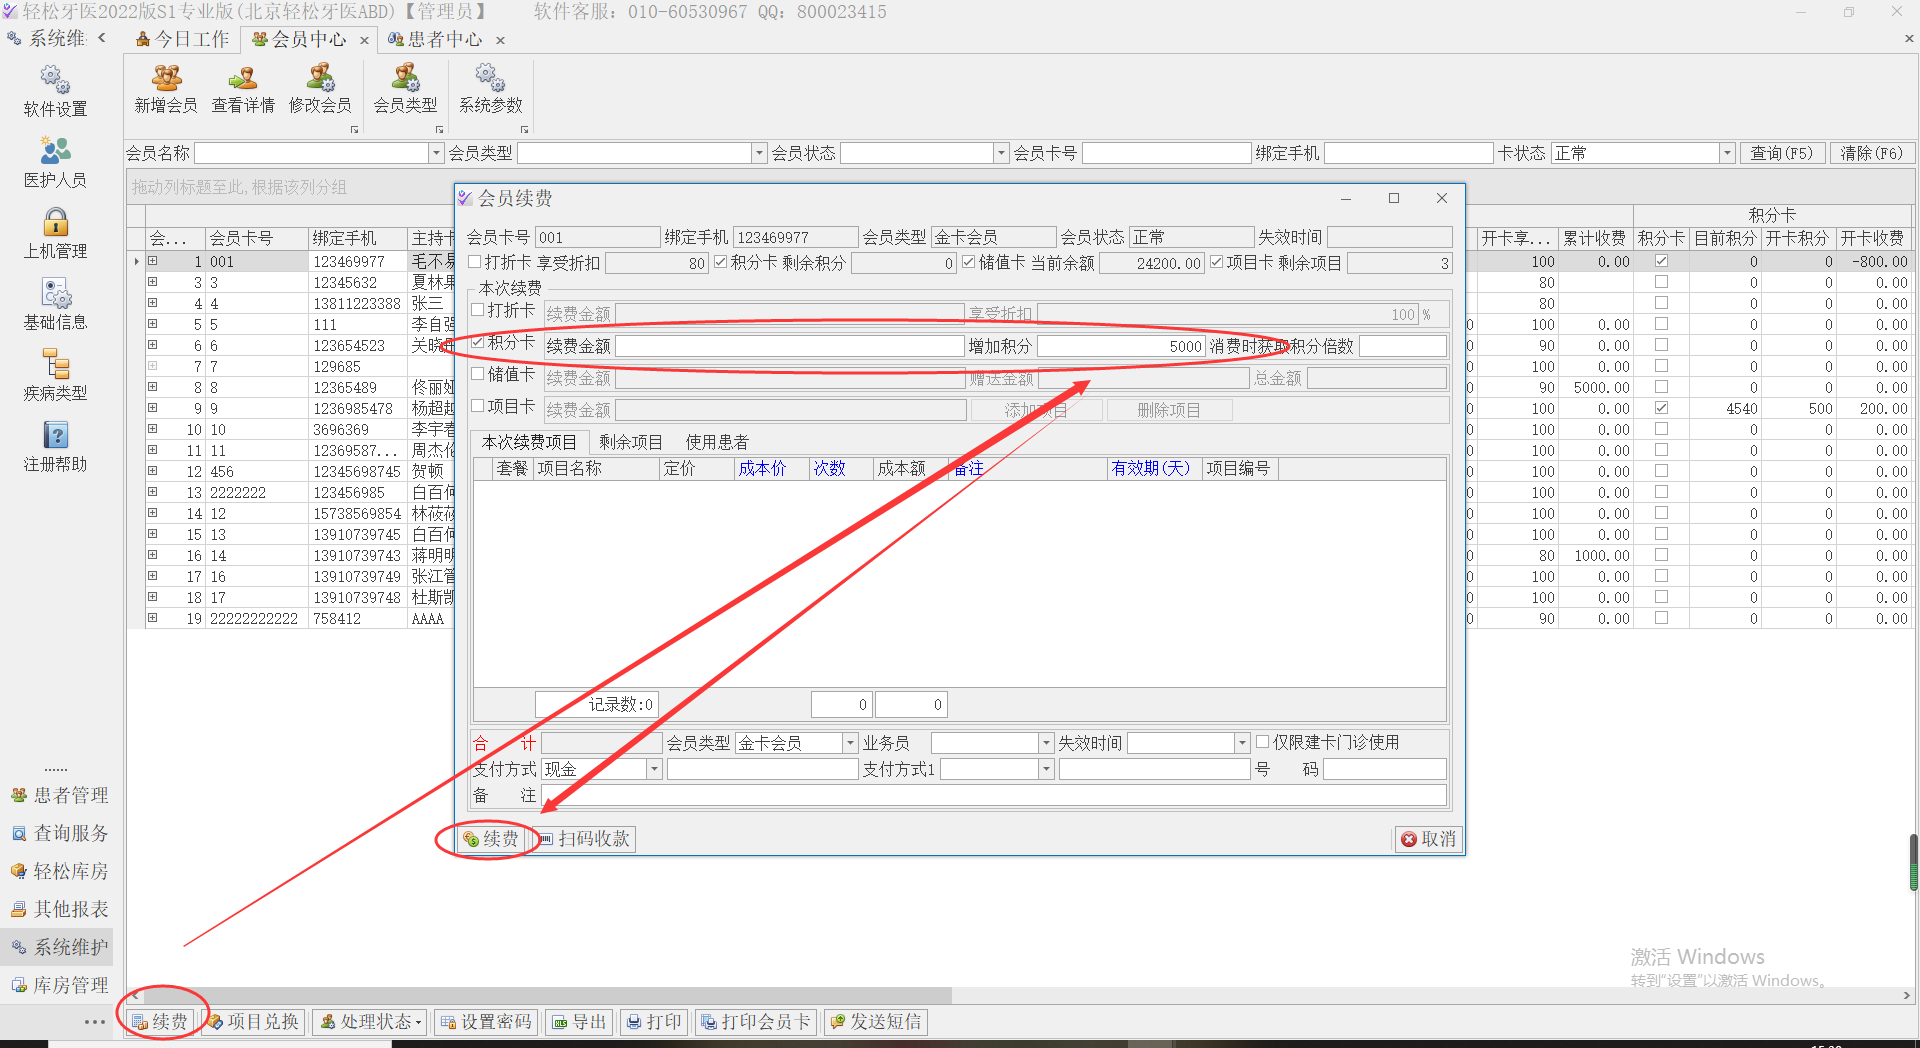Open 支付方式 现金 dropdown
This screenshot has height=1048, width=1920.
pyautogui.click(x=654, y=769)
